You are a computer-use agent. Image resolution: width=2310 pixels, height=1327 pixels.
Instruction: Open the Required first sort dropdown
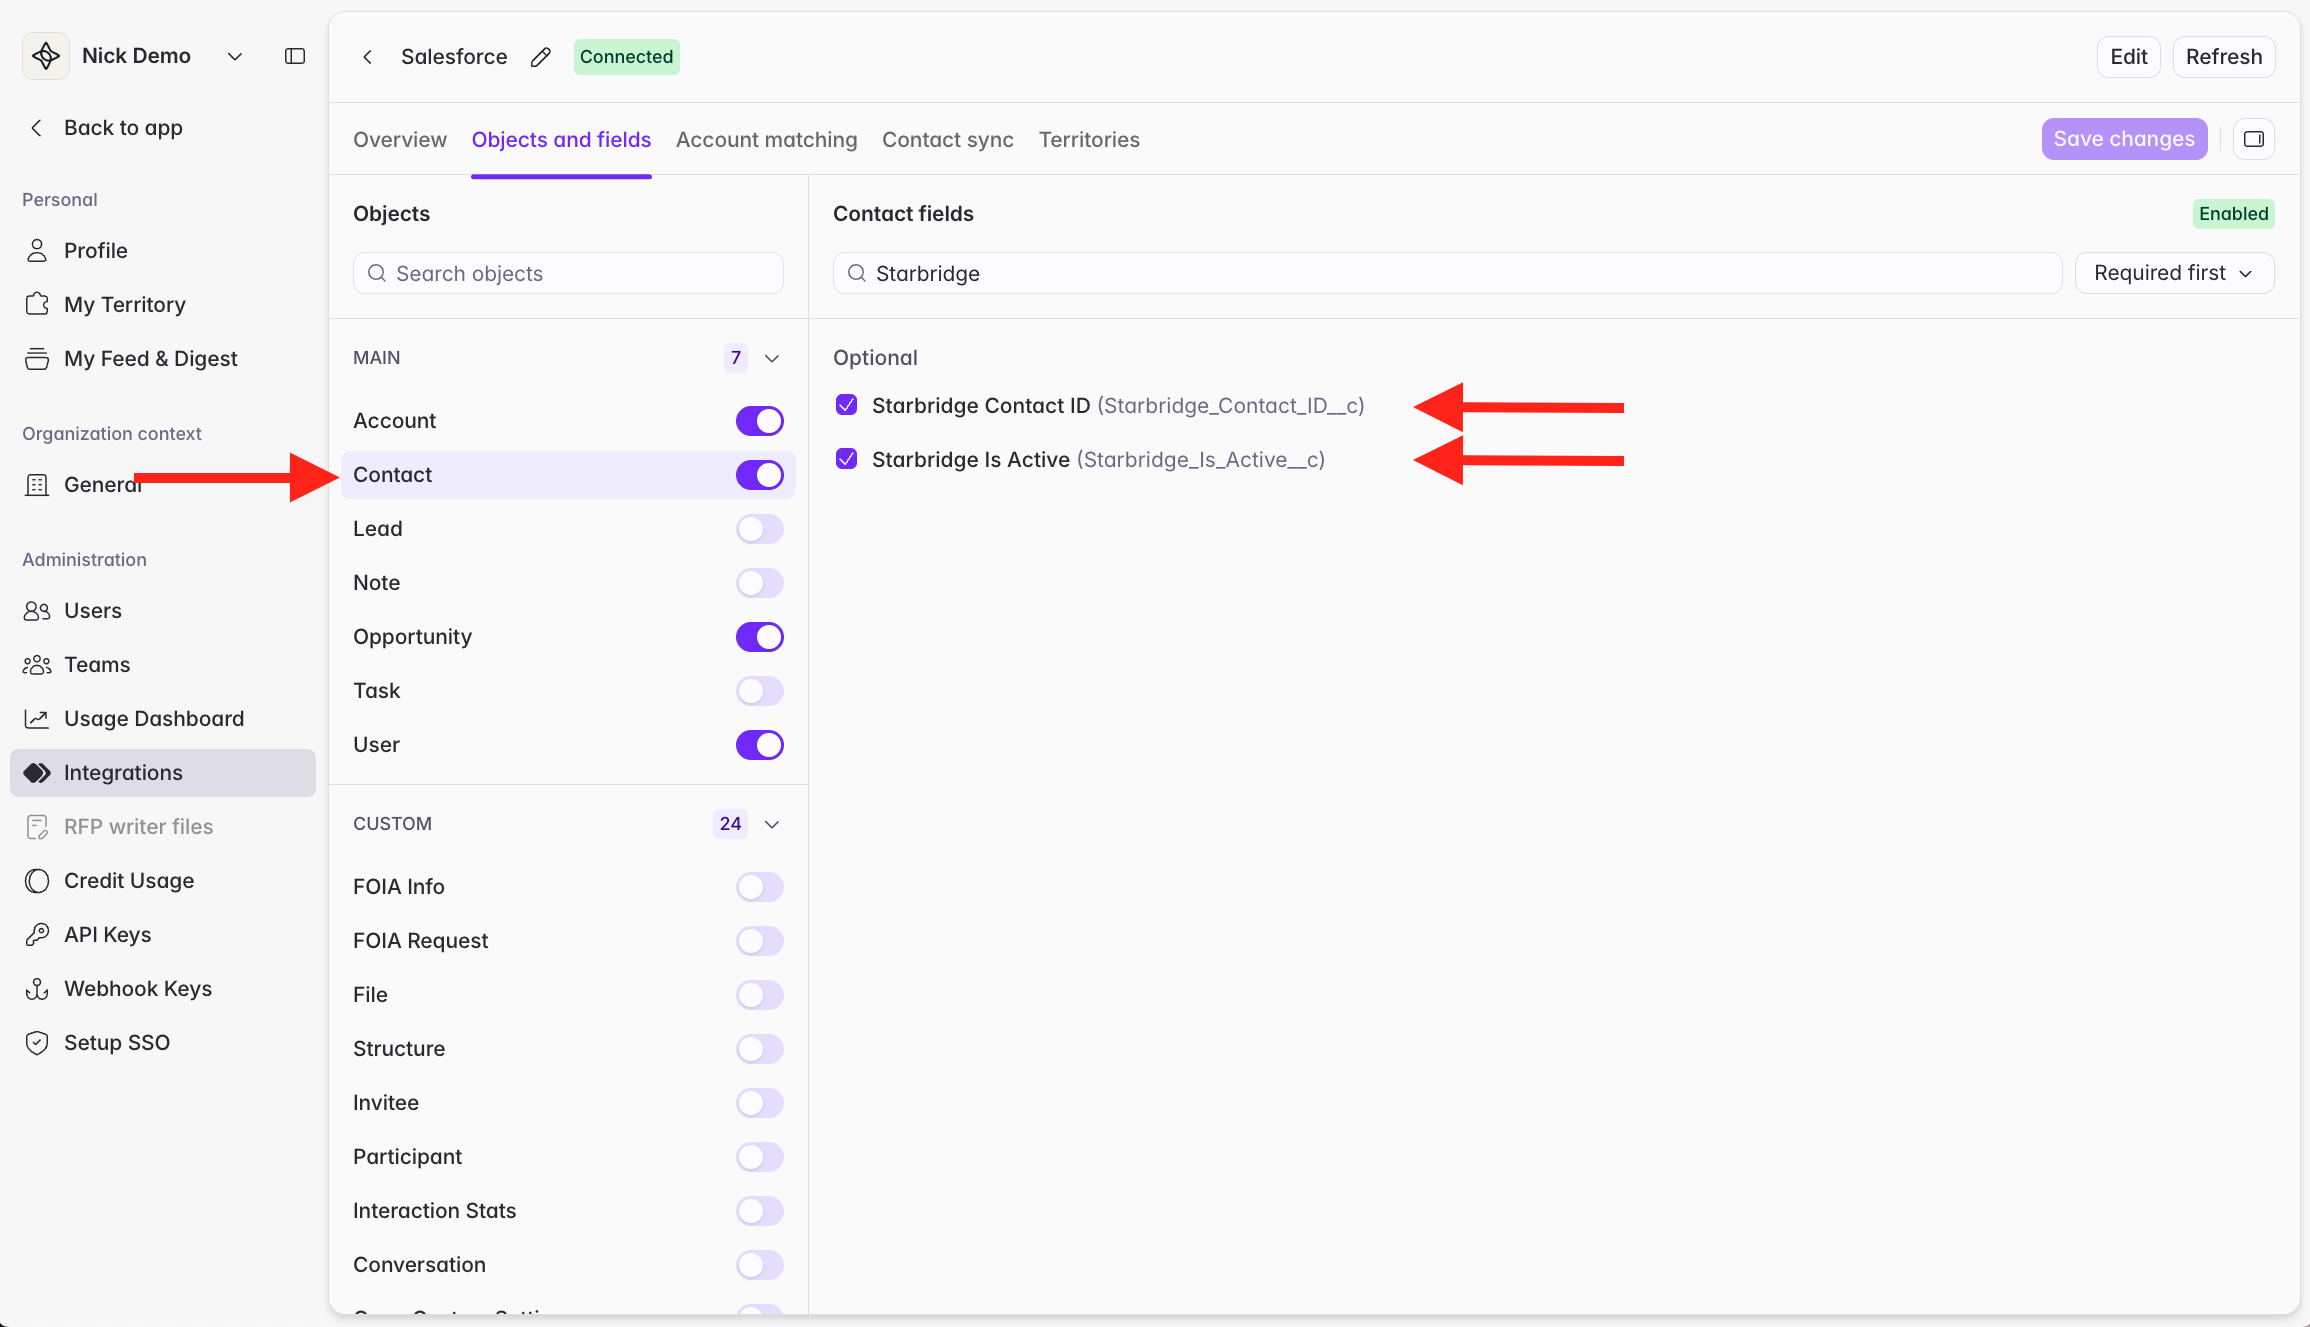coord(2175,273)
